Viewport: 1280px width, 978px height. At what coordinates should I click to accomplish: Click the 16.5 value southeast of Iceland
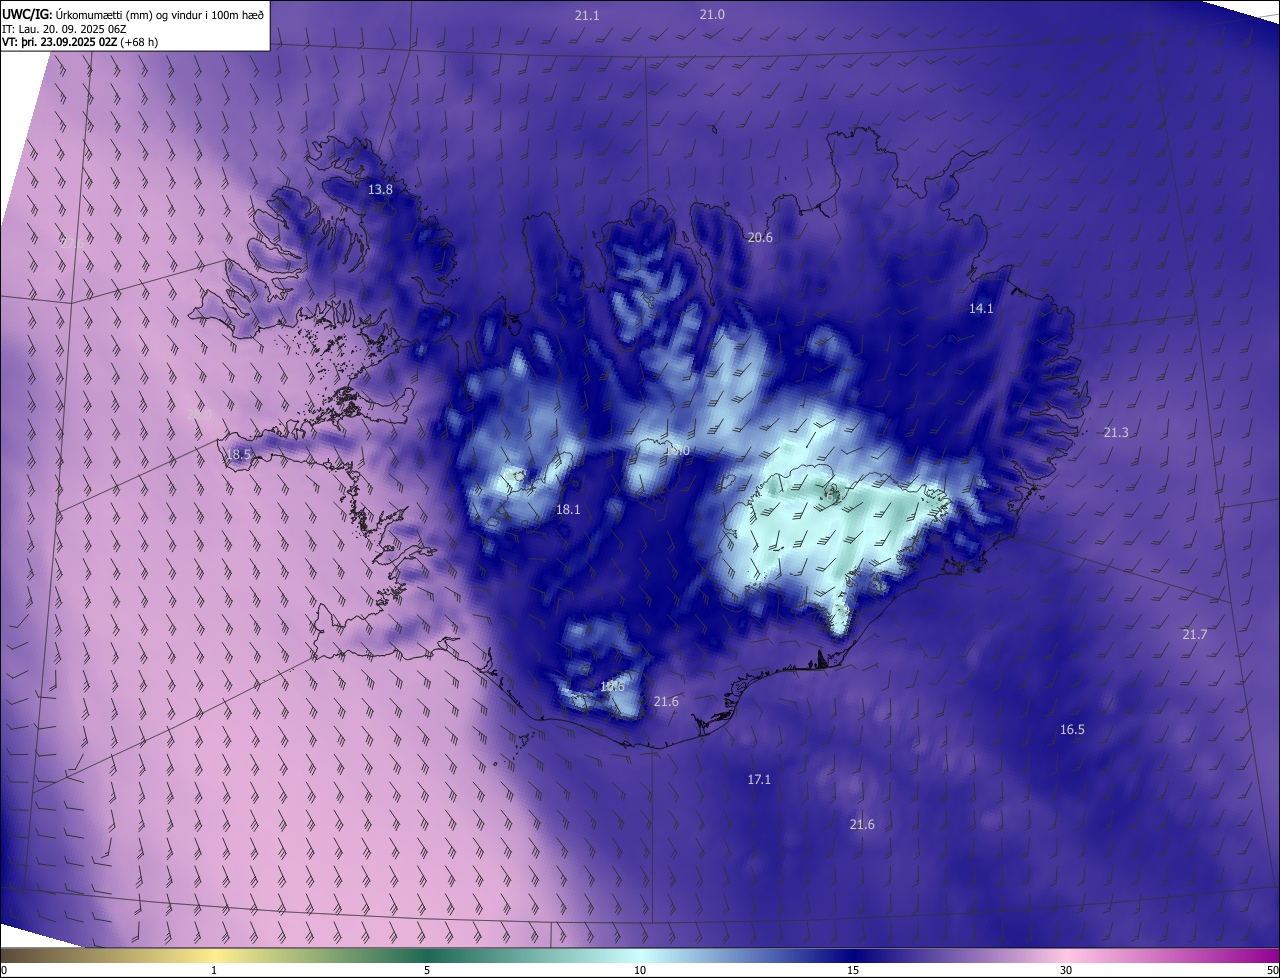point(1072,730)
